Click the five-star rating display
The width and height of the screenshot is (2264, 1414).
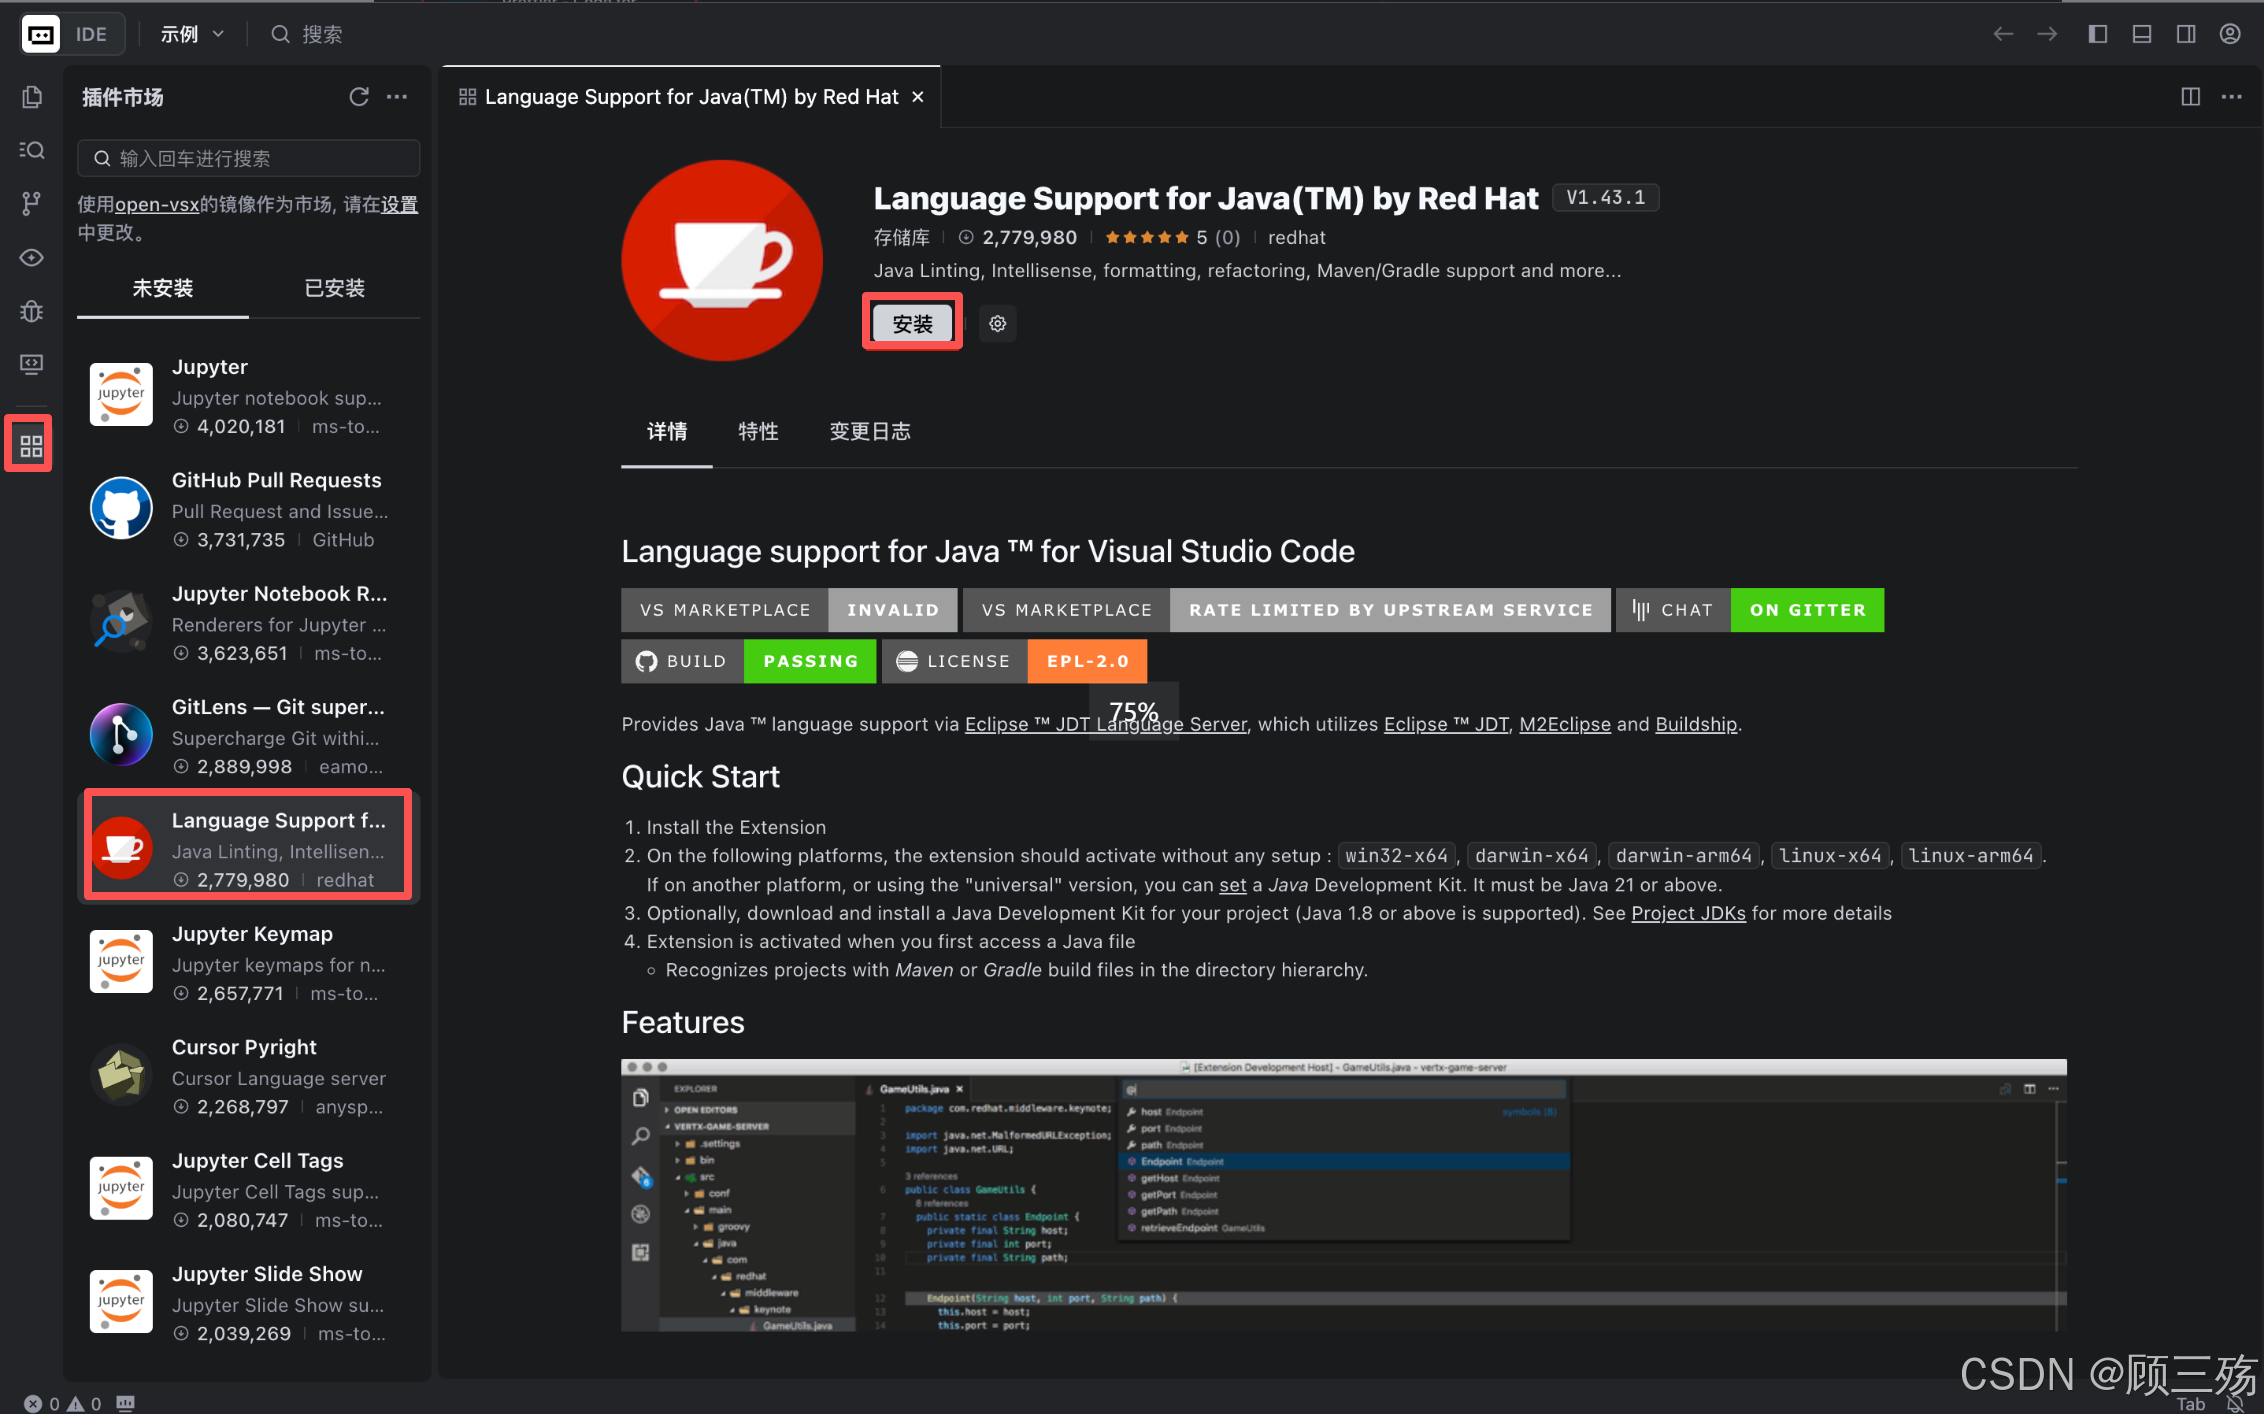click(1146, 238)
